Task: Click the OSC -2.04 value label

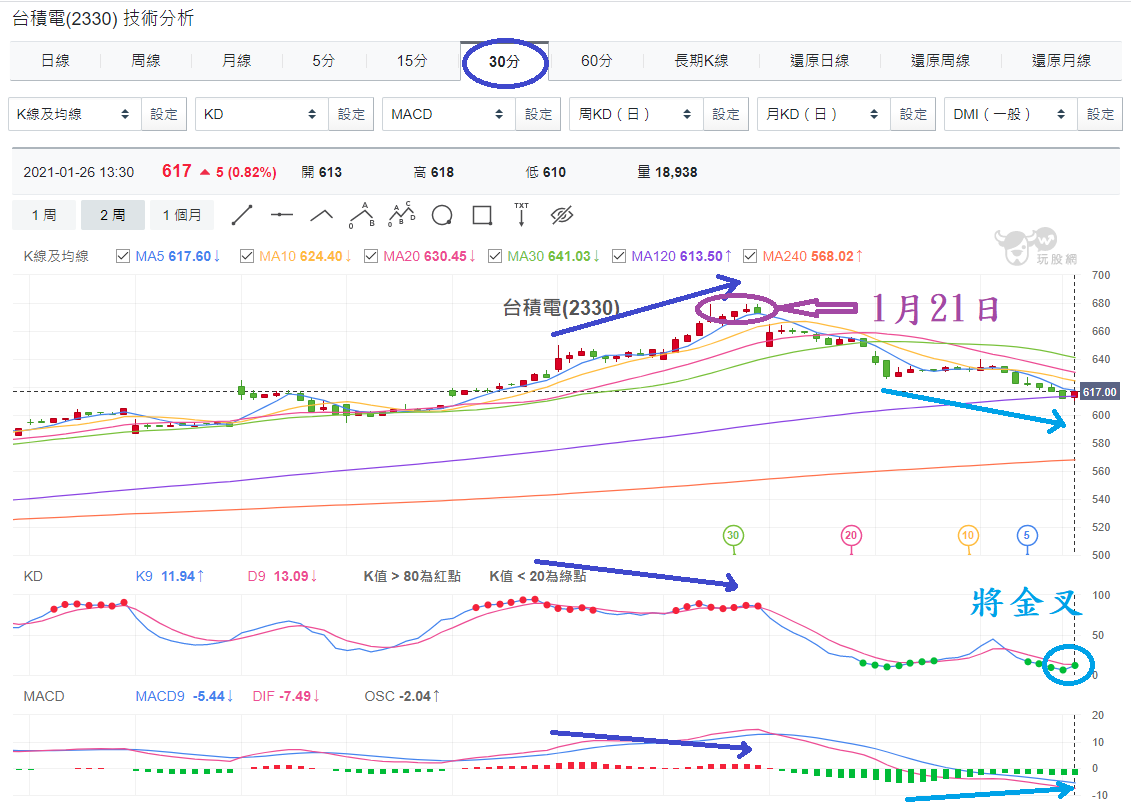Action: (402, 696)
